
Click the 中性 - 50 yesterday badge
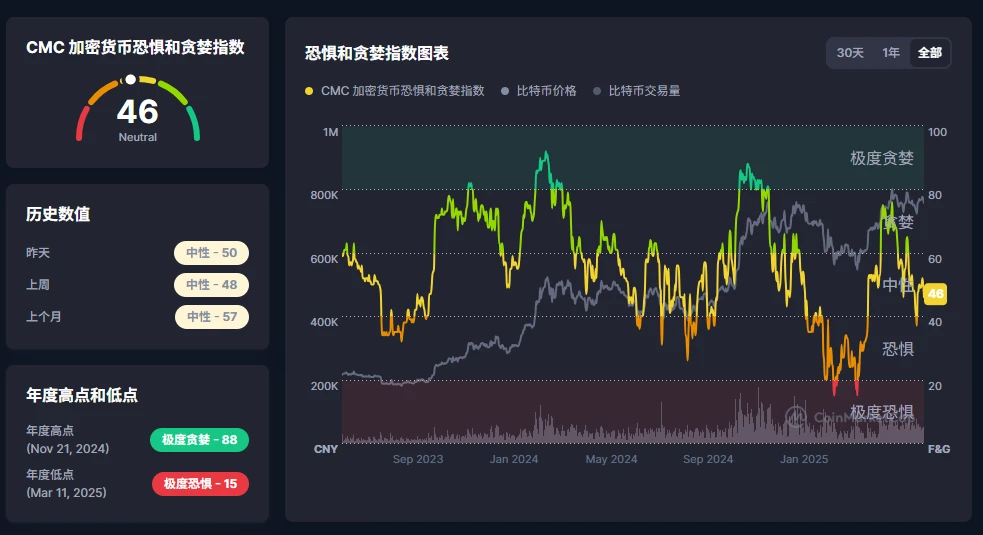click(x=211, y=253)
